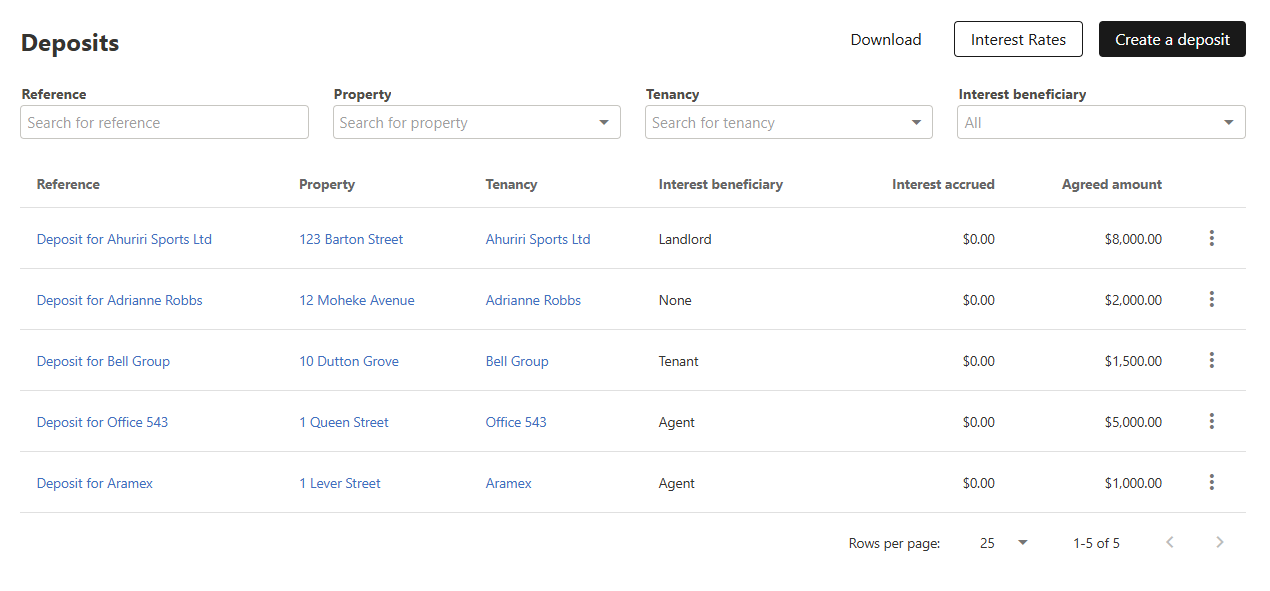Expand the Tenancy filter dropdown

pos(916,123)
